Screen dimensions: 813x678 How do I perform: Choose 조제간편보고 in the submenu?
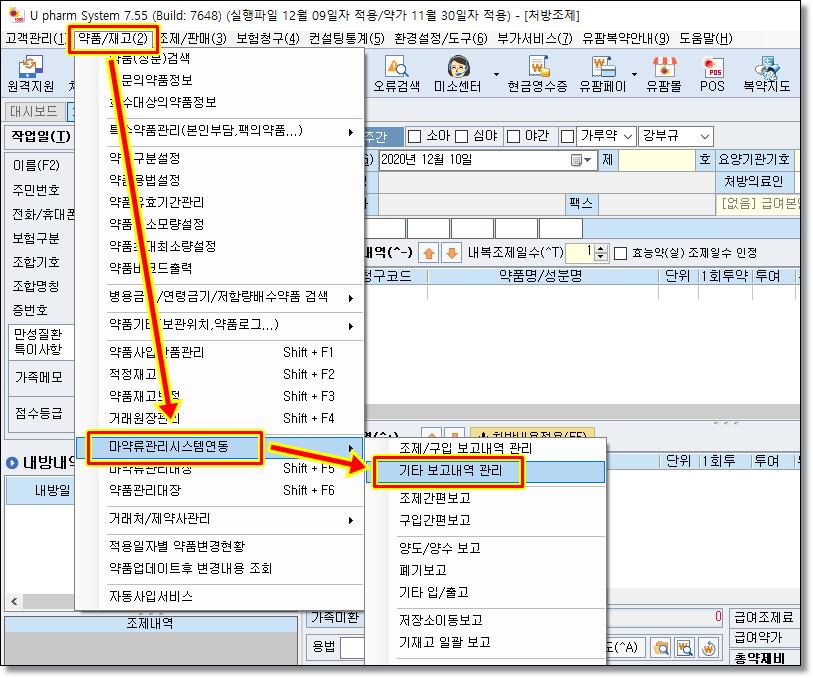point(434,498)
